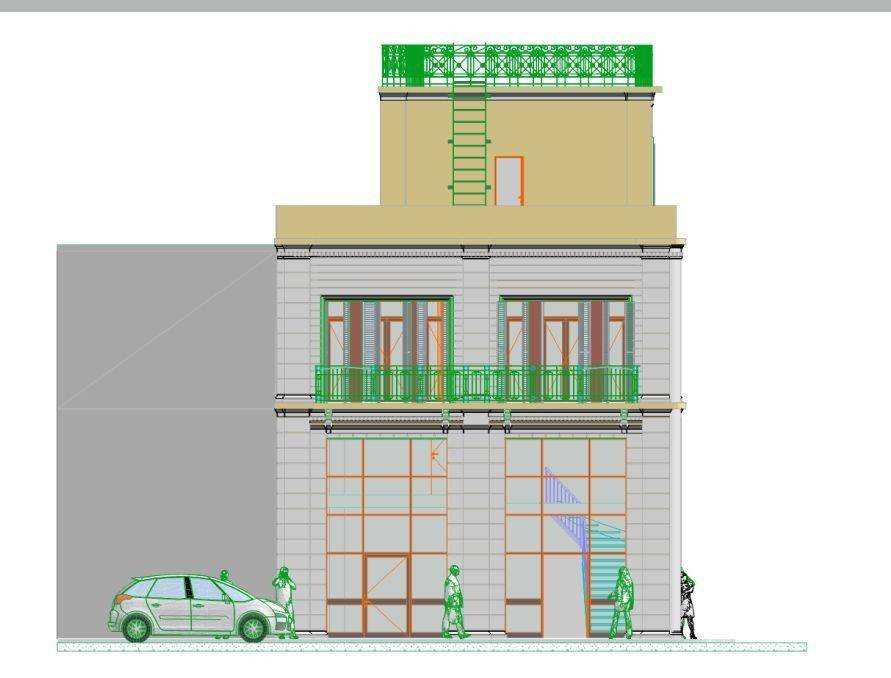Click the gray bar at the top
The height and width of the screenshot is (678, 891).
(445, 5)
